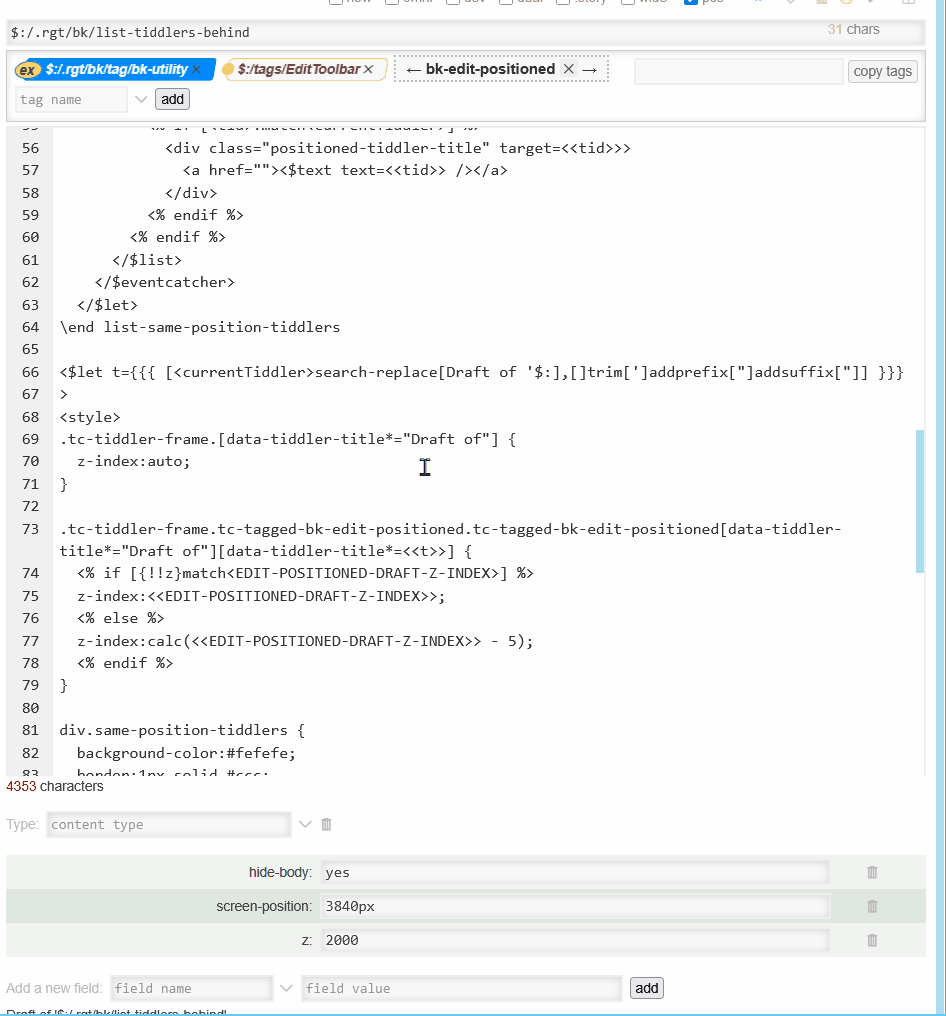This screenshot has height=1016, width=946.
Task: Click the copy tags button
Action: [x=882, y=71]
